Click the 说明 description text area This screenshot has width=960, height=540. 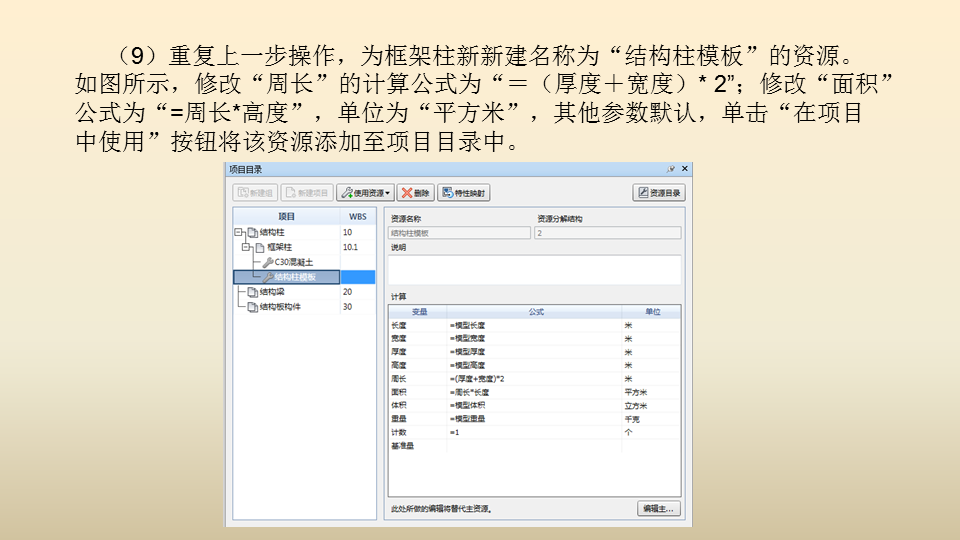[534, 270]
